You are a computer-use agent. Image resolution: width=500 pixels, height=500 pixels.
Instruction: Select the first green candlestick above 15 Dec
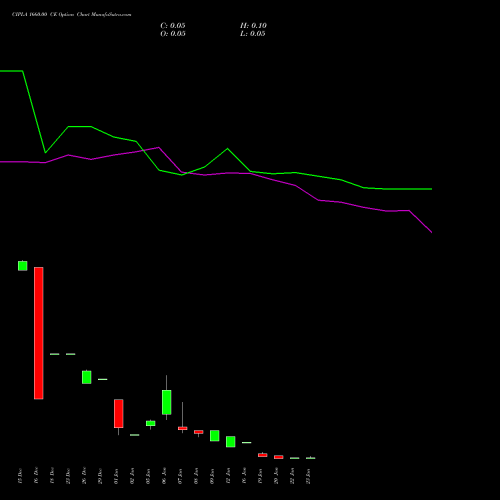tap(23, 266)
